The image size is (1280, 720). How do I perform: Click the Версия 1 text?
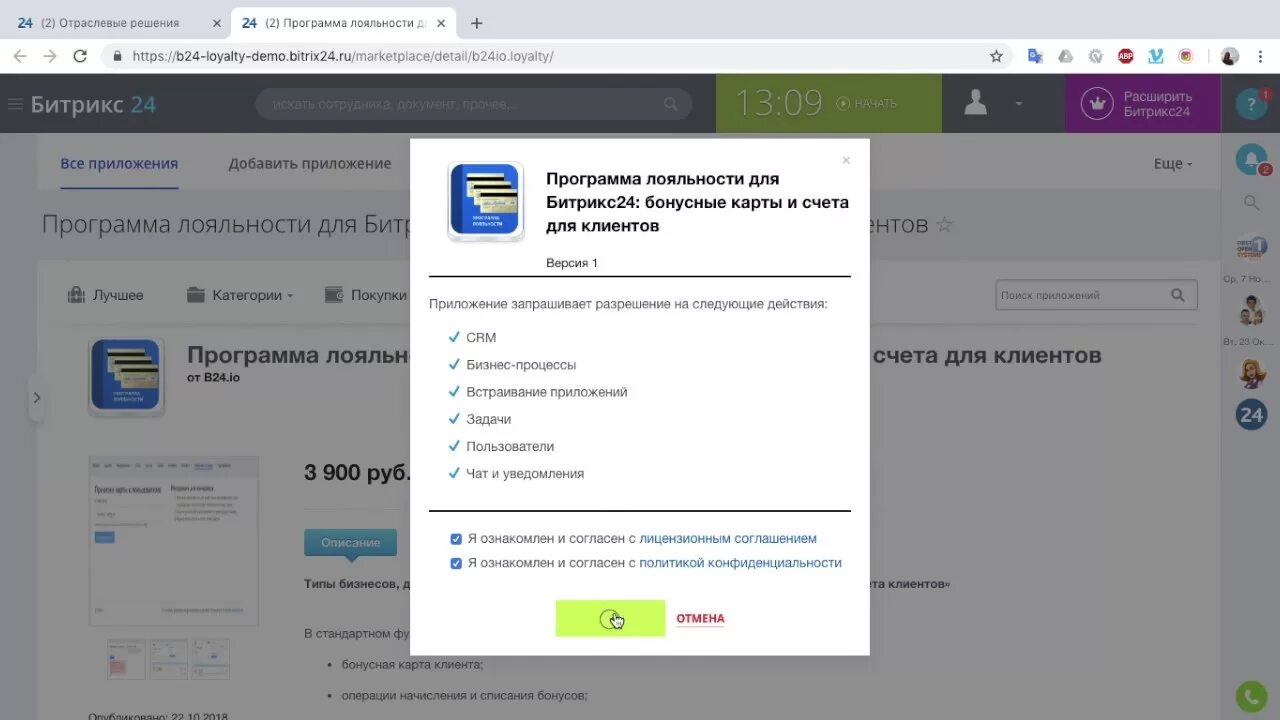click(x=572, y=263)
